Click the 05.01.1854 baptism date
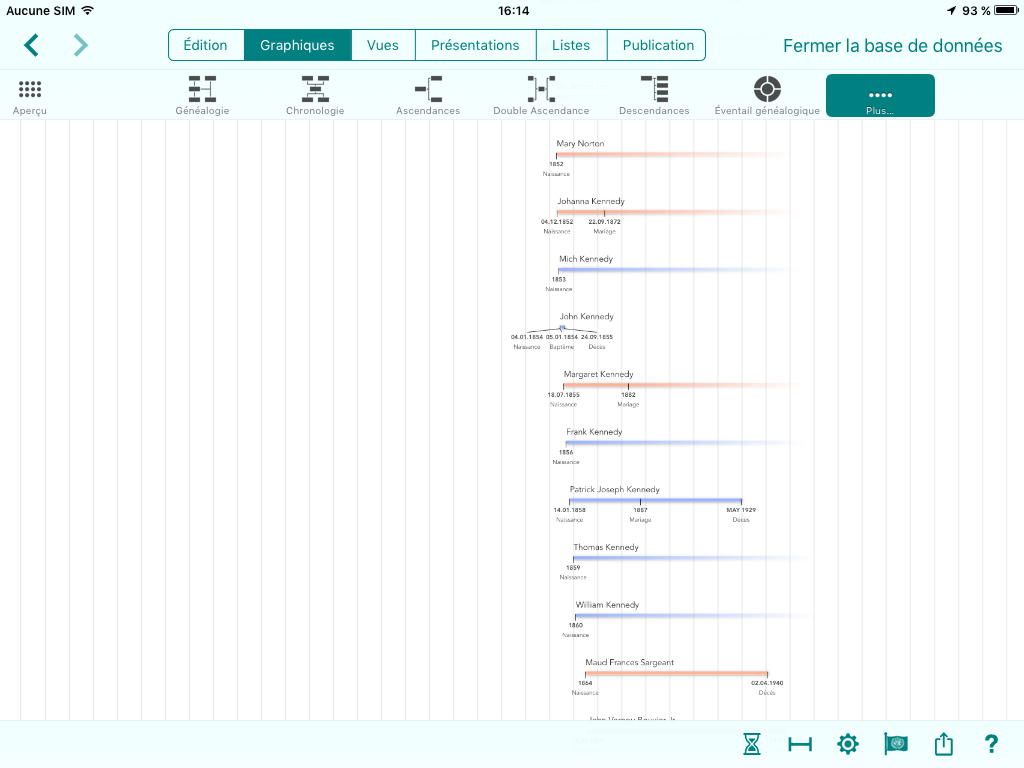The height and width of the screenshot is (768, 1024). 562,337
